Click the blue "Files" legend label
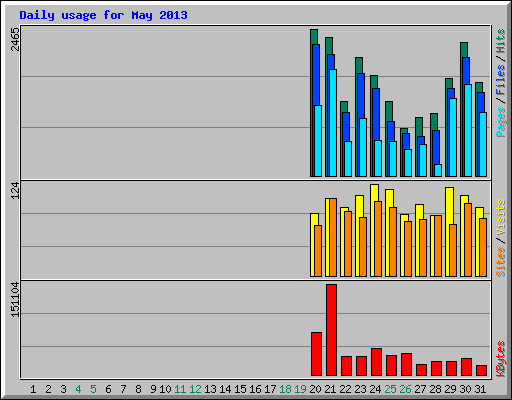The height and width of the screenshot is (400, 512). pyautogui.click(x=501, y=80)
